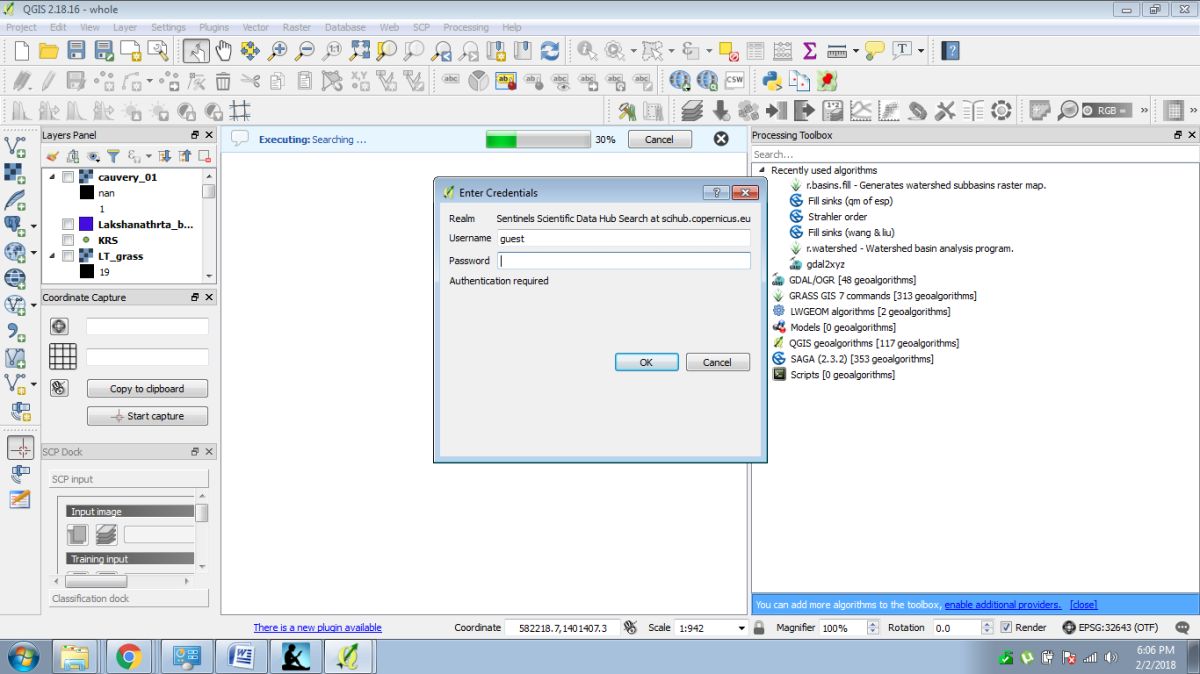This screenshot has height=674, width=1200.
Task: Open the attribute table icon
Action: click(x=755, y=50)
